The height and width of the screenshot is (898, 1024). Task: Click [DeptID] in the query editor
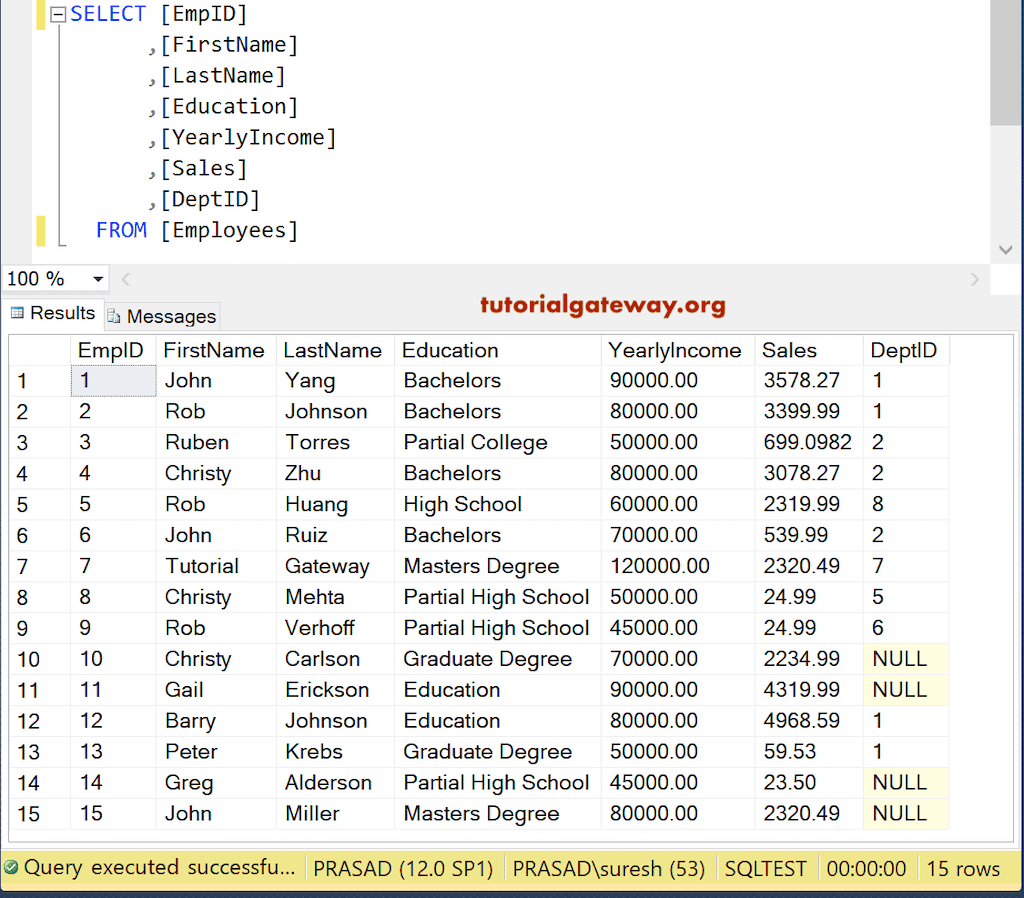click(x=210, y=199)
